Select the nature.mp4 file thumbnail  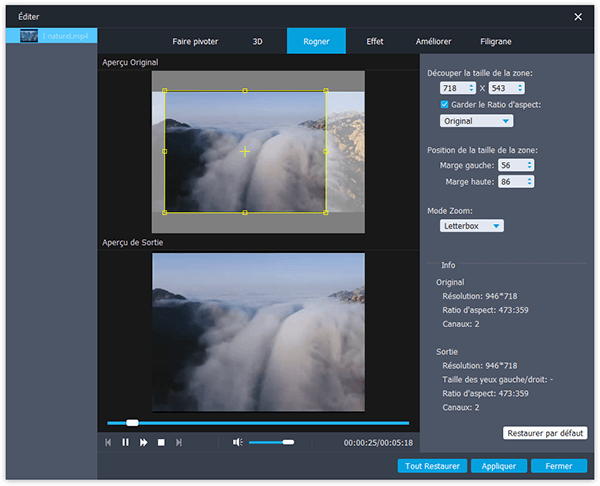[29, 36]
